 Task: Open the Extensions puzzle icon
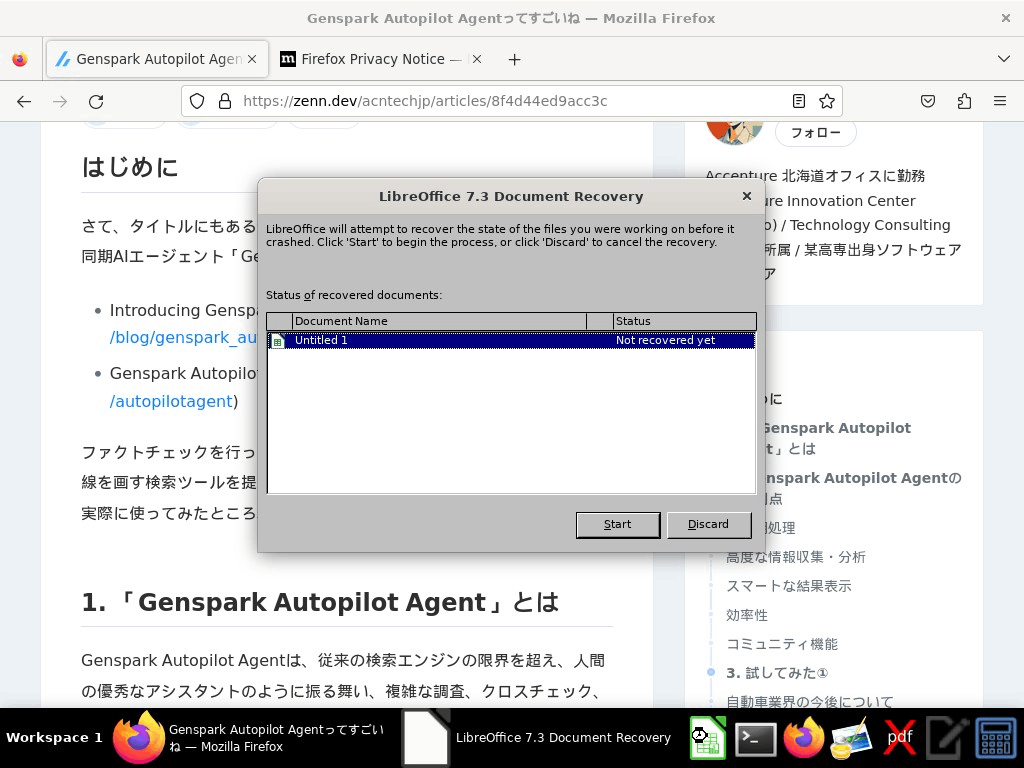coord(964,101)
